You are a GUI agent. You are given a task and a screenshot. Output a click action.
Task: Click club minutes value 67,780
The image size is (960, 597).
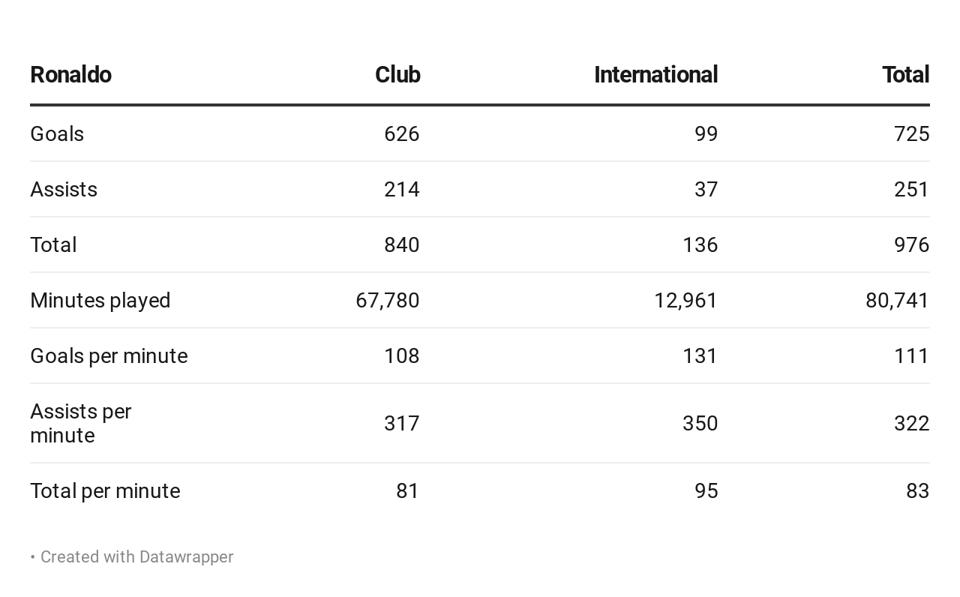(388, 301)
